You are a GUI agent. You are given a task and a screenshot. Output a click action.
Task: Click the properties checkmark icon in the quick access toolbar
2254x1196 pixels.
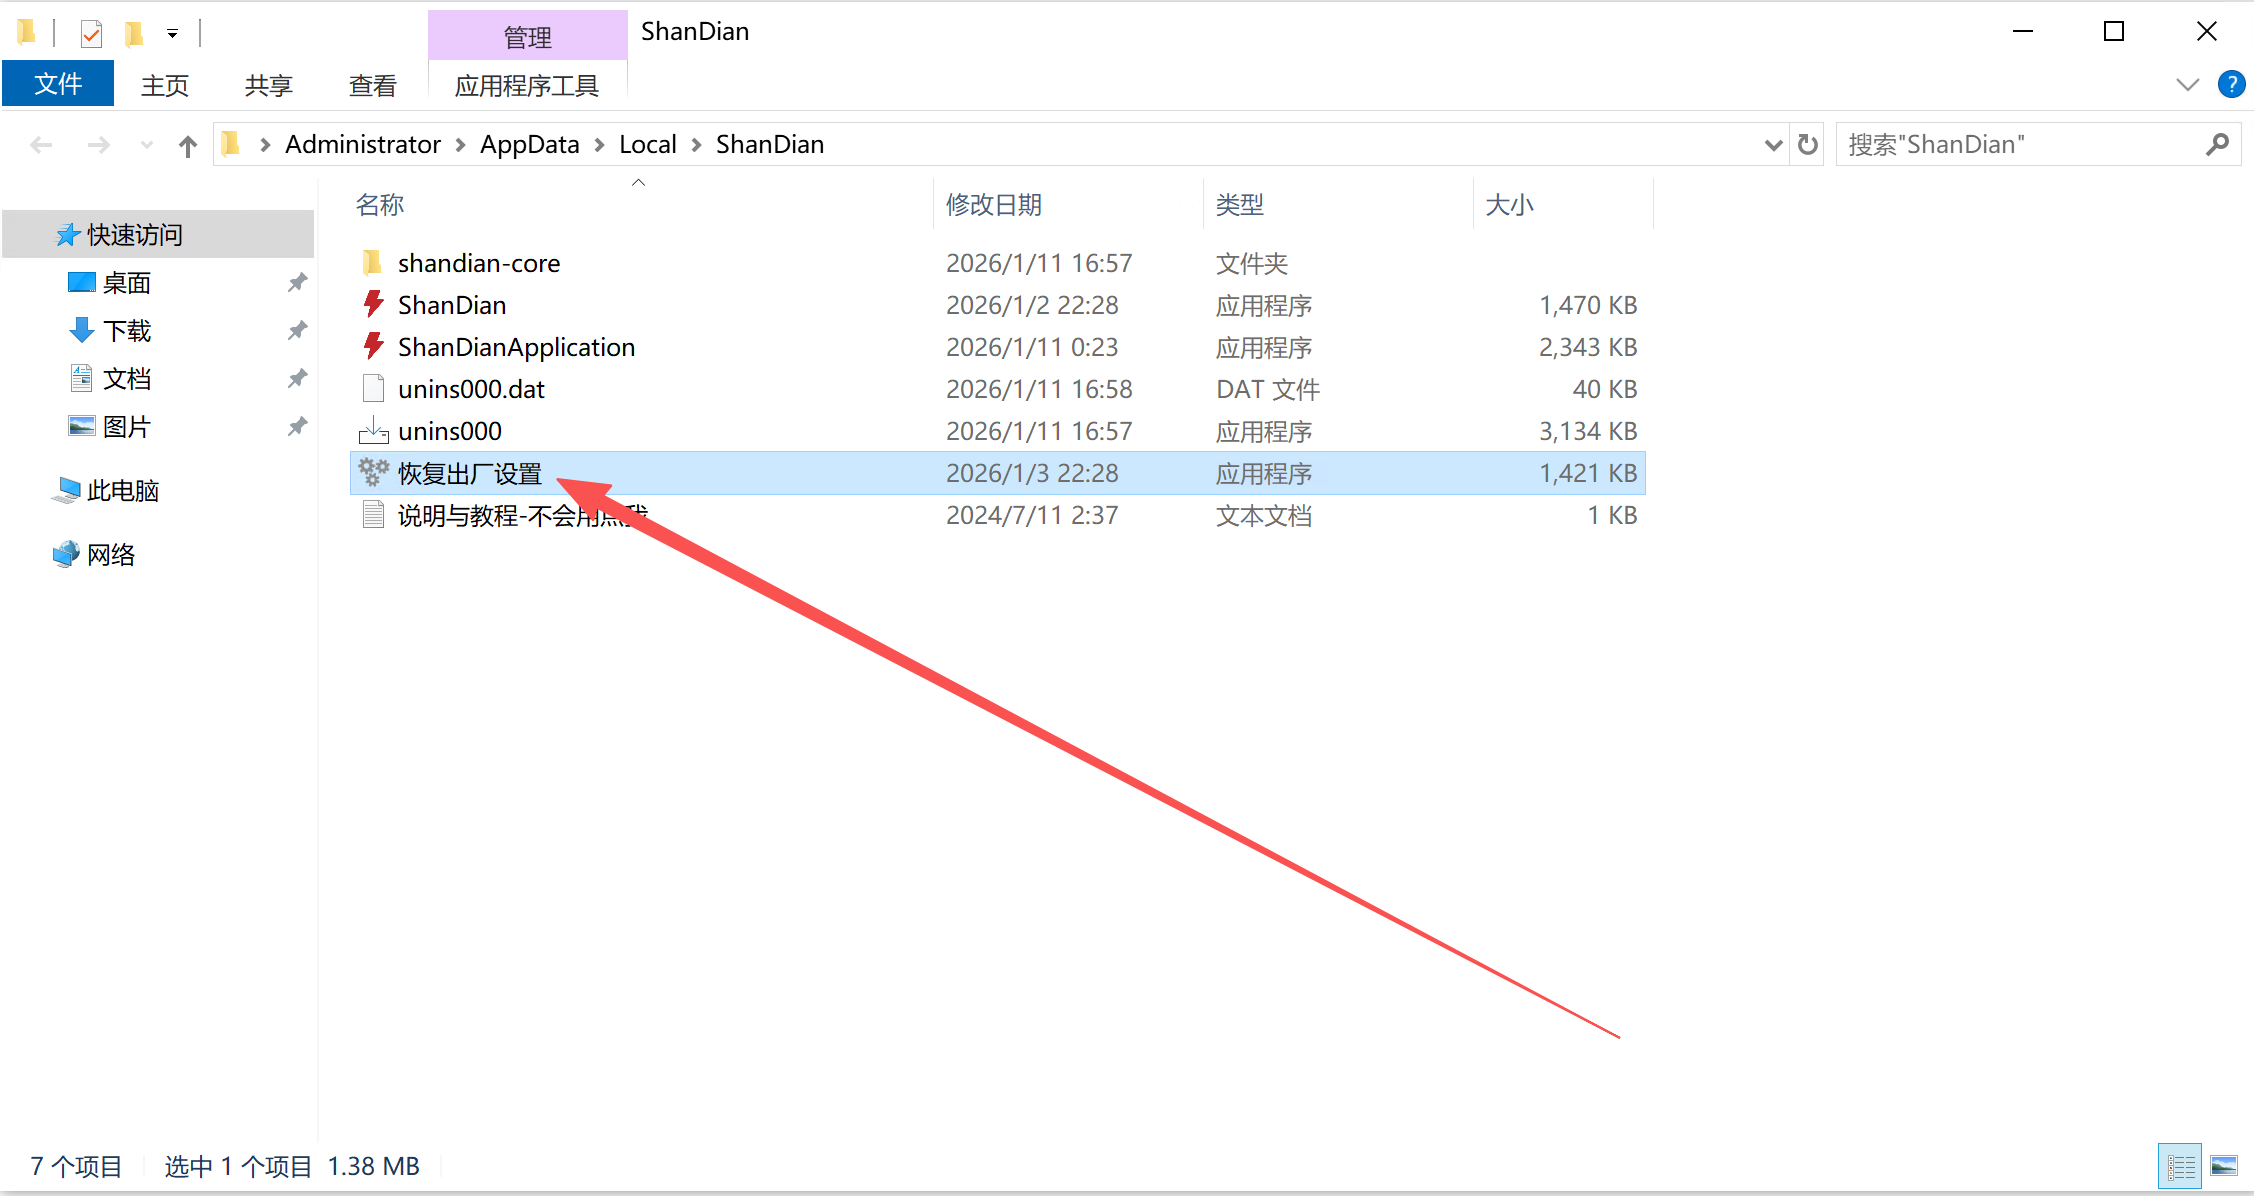[91, 35]
